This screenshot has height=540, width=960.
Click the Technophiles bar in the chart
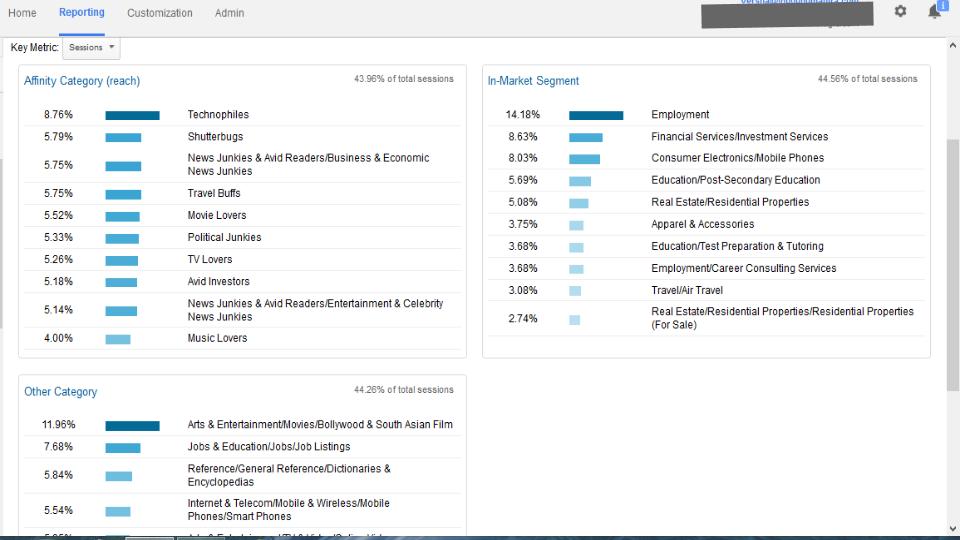132,115
